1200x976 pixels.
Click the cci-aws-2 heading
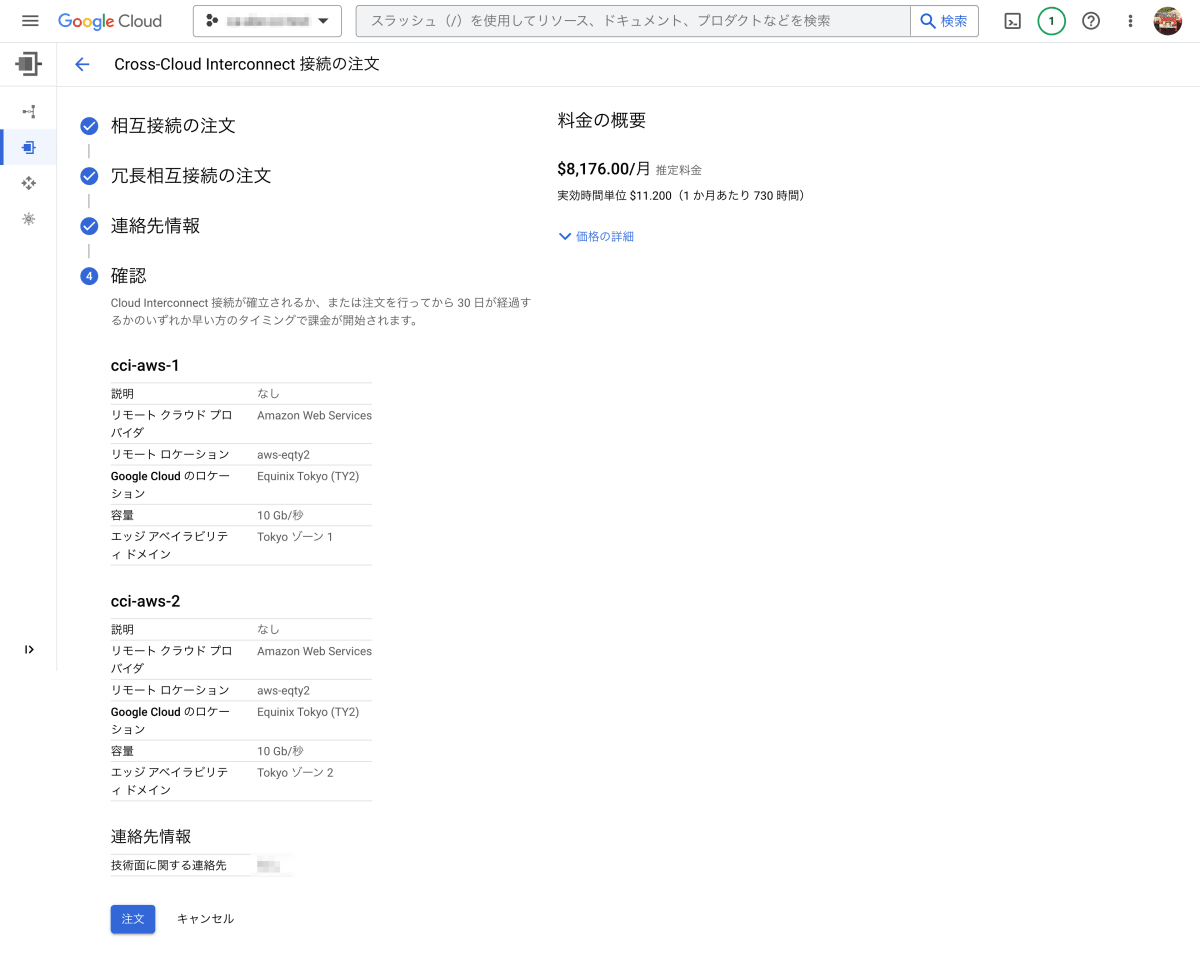145,602
